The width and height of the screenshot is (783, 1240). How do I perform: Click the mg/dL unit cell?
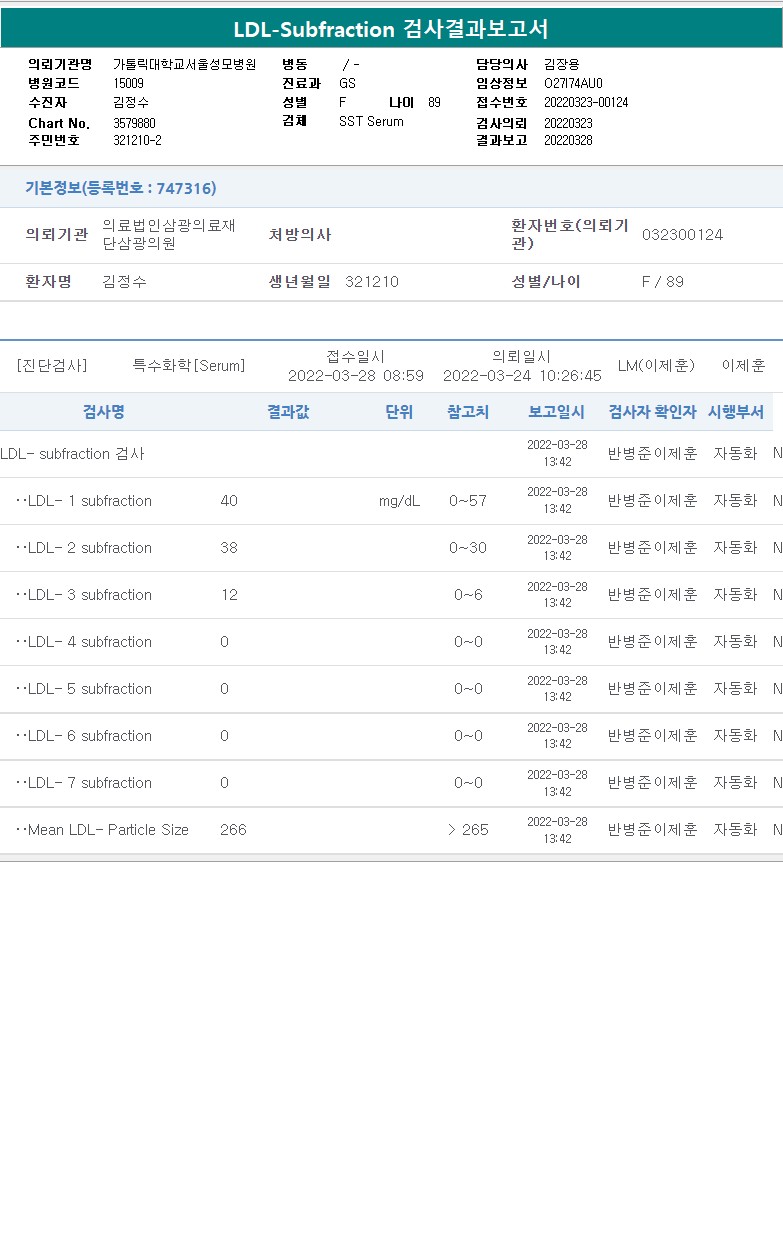click(x=399, y=501)
